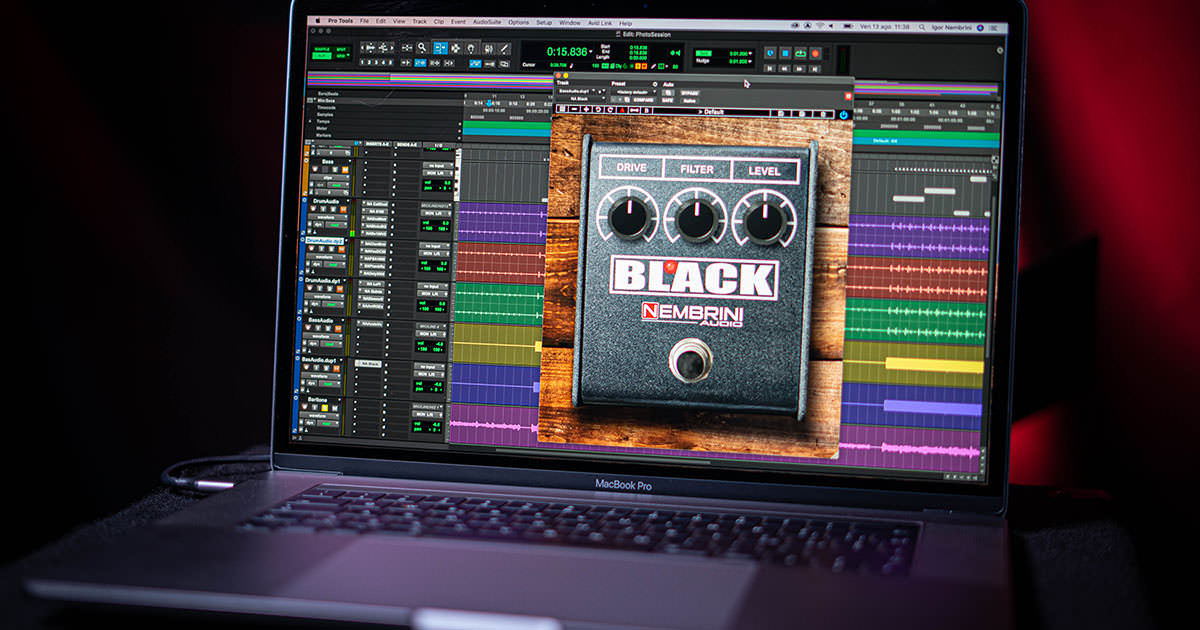Click the Min:Secs ruler label
The width and height of the screenshot is (1200, 630).
(x=326, y=100)
